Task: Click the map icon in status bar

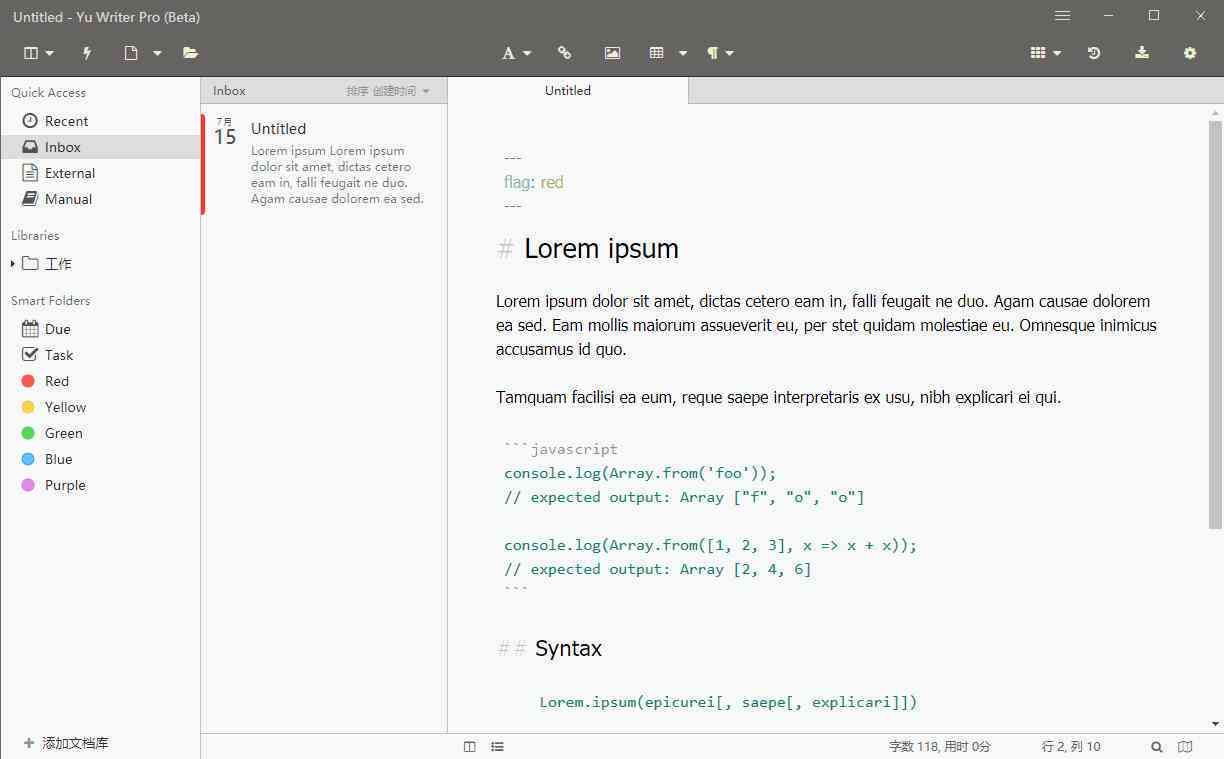Action: (1185, 747)
